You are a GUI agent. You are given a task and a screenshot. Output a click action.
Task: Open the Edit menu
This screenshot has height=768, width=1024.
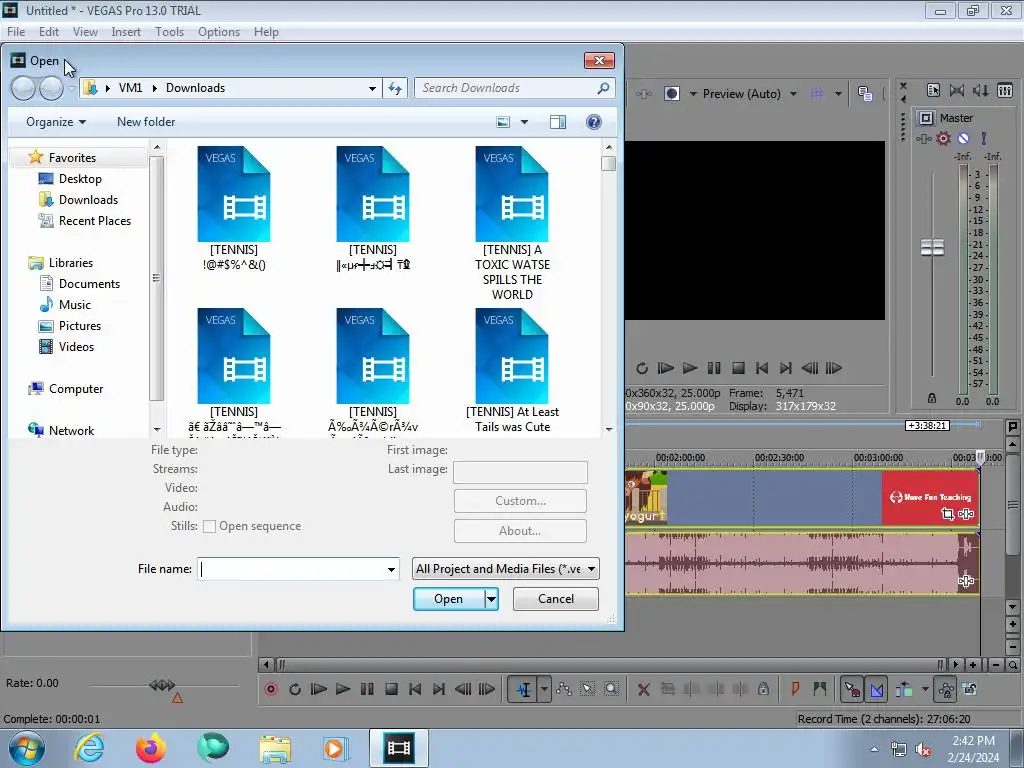coord(48,32)
